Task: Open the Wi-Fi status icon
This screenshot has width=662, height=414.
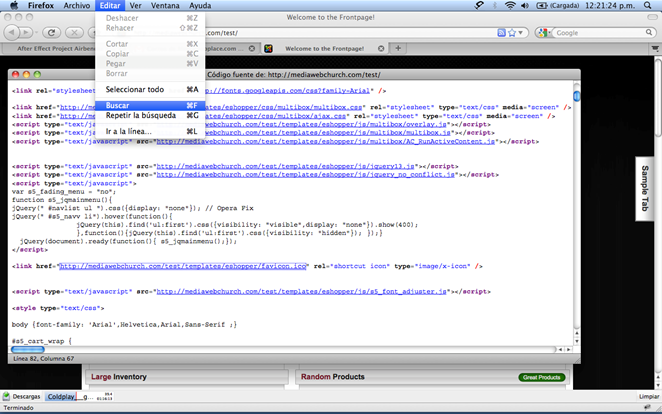Action: [512, 6]
